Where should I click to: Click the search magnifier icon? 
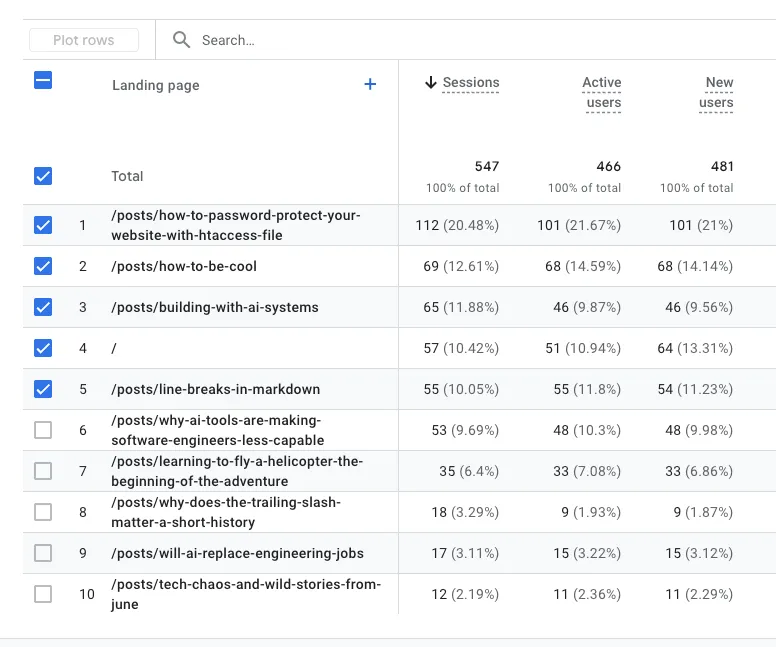coord(181,40)
